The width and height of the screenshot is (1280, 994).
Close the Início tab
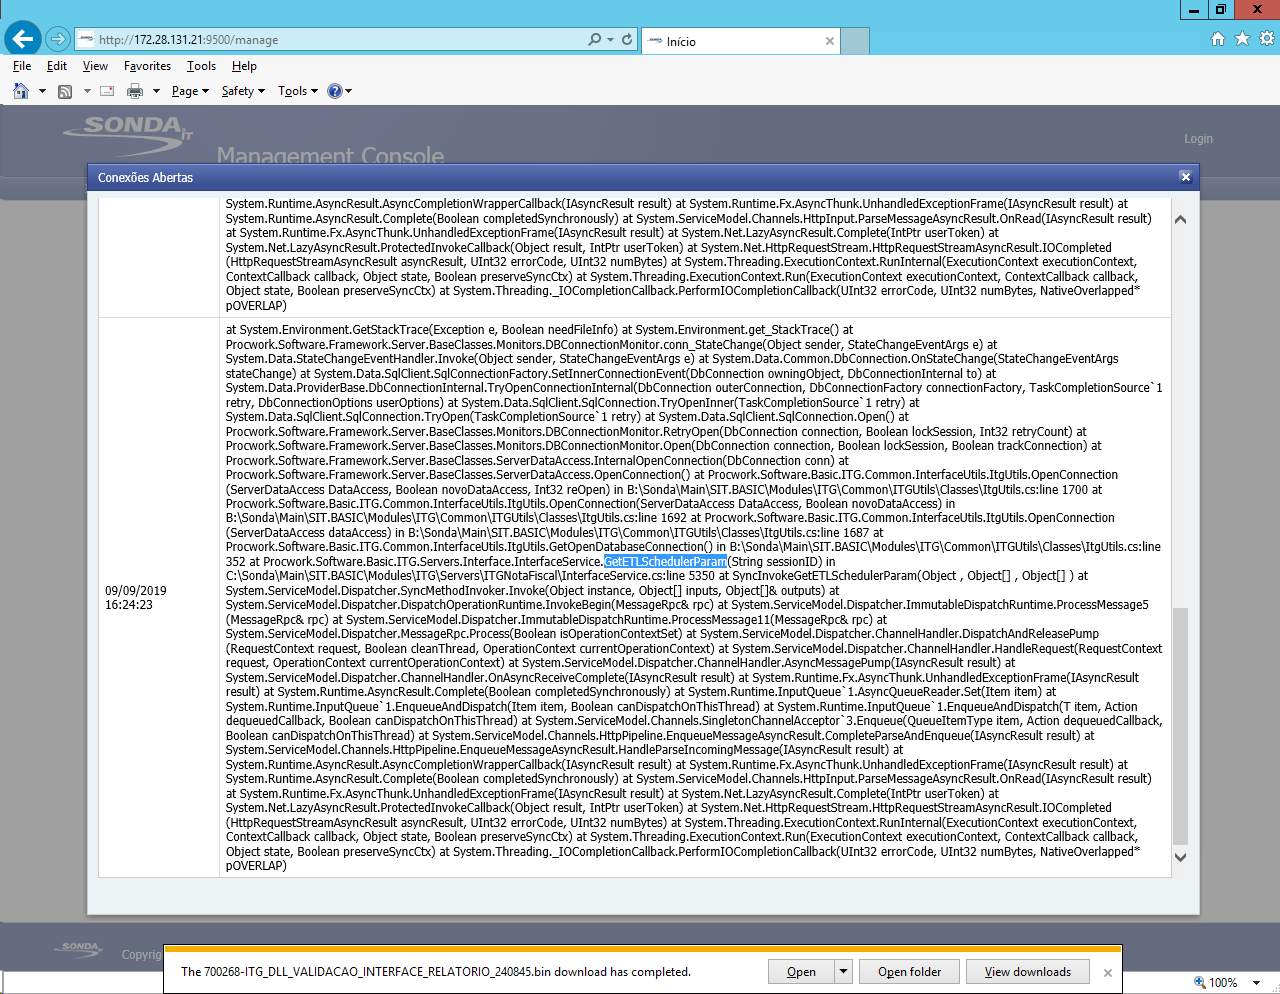pyautogui.click(x=829, y=41)
